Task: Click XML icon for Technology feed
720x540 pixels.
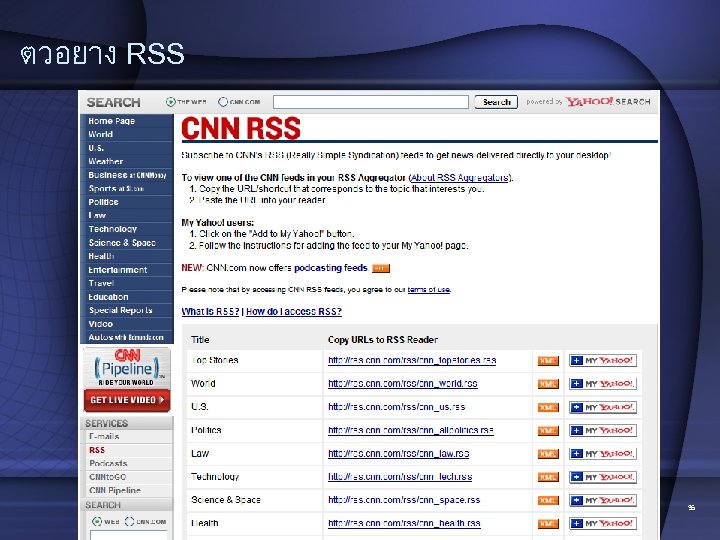Action: 548,477
